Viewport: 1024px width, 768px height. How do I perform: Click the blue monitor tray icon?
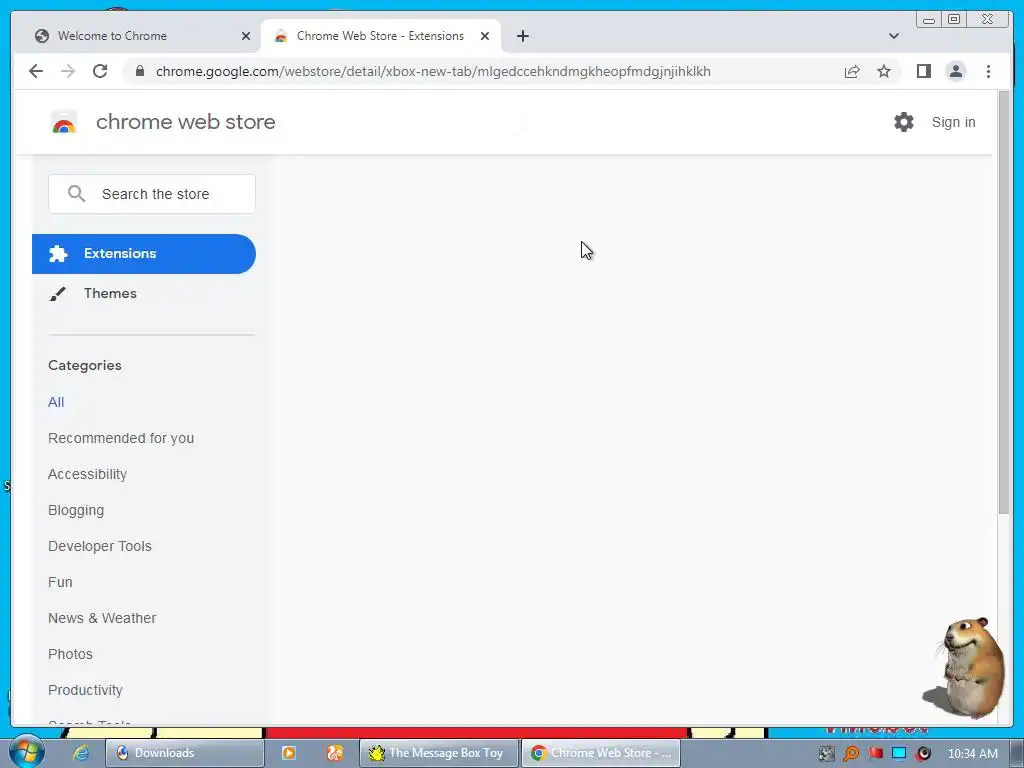click(x=899, y=754)
